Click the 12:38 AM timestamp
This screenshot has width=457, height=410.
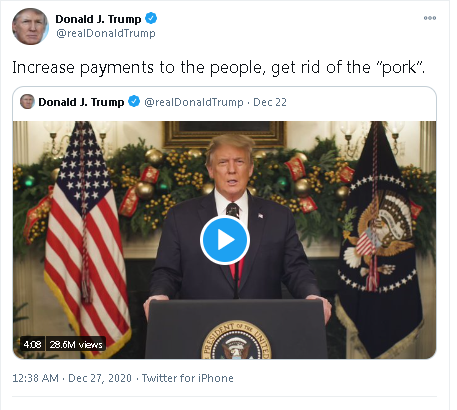[x=35, y=378]
